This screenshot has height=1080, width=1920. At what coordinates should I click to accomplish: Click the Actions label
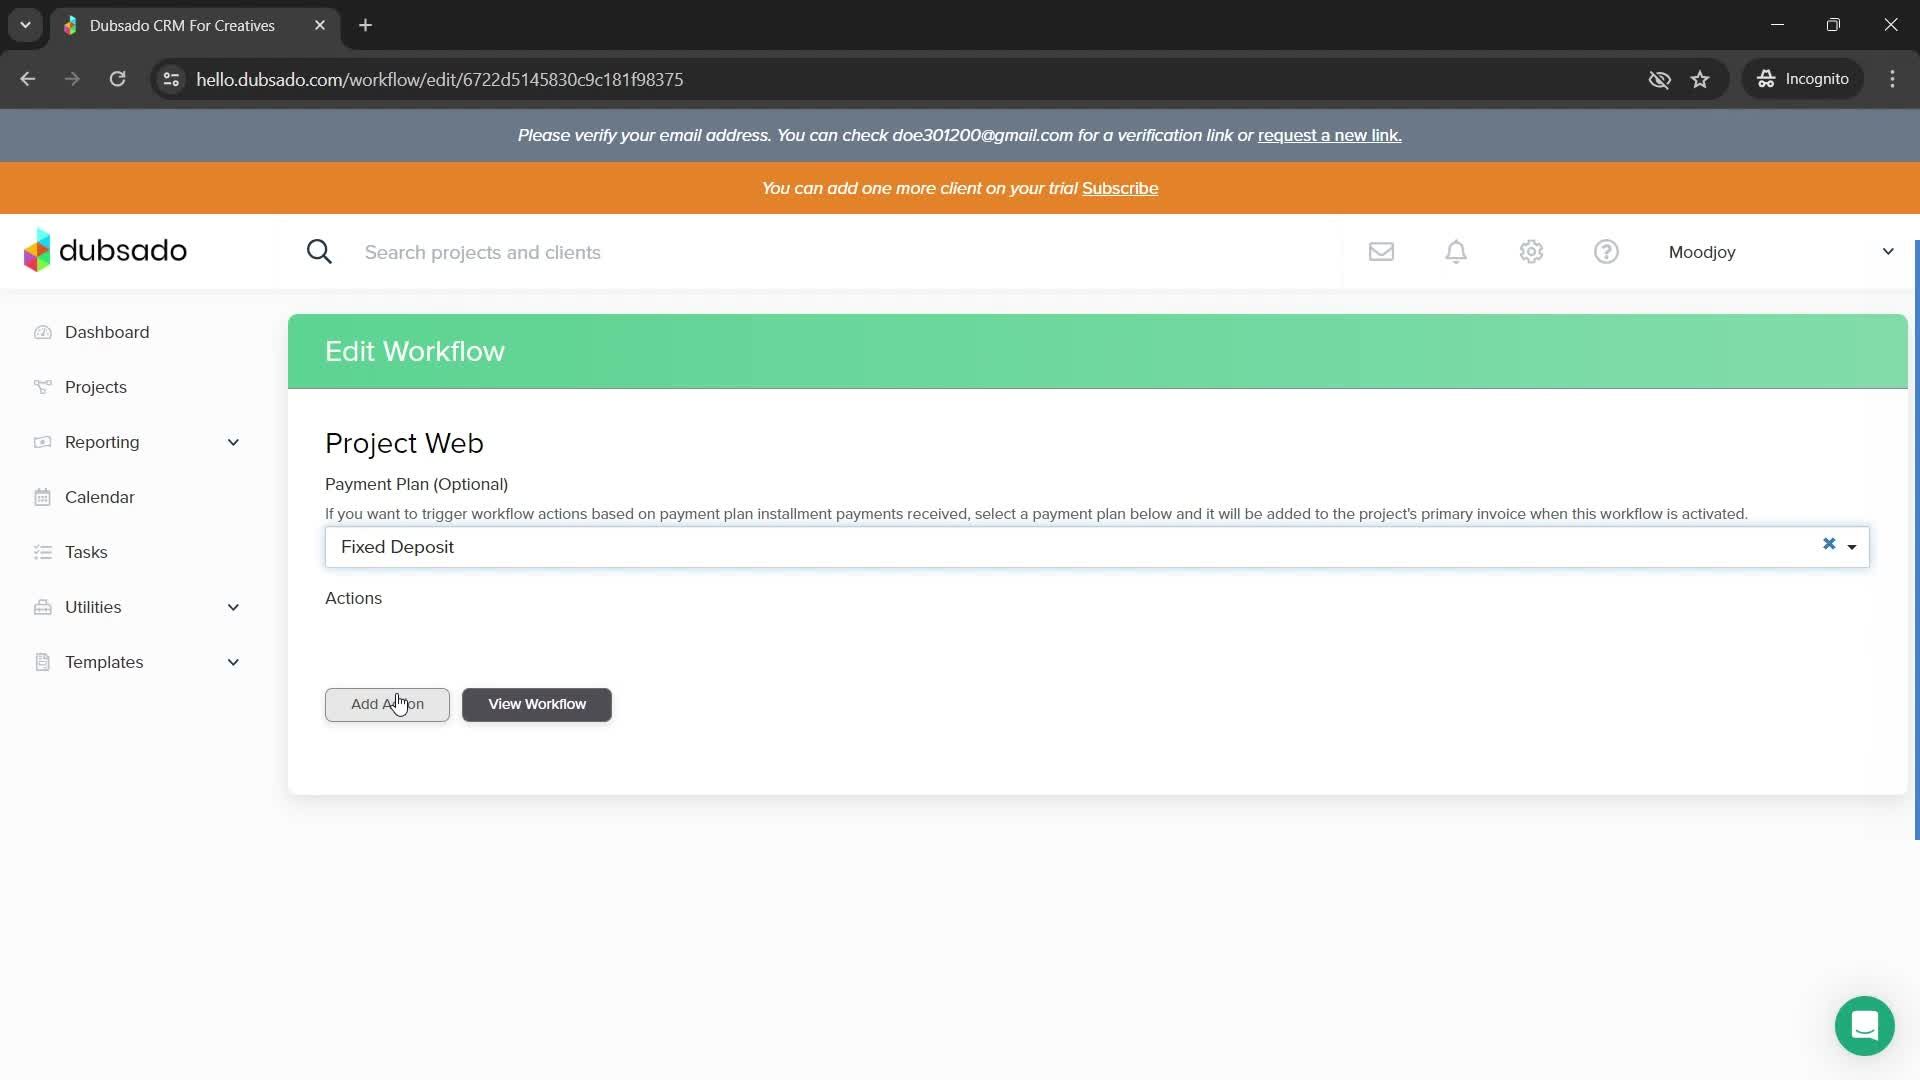click(353, 598)
